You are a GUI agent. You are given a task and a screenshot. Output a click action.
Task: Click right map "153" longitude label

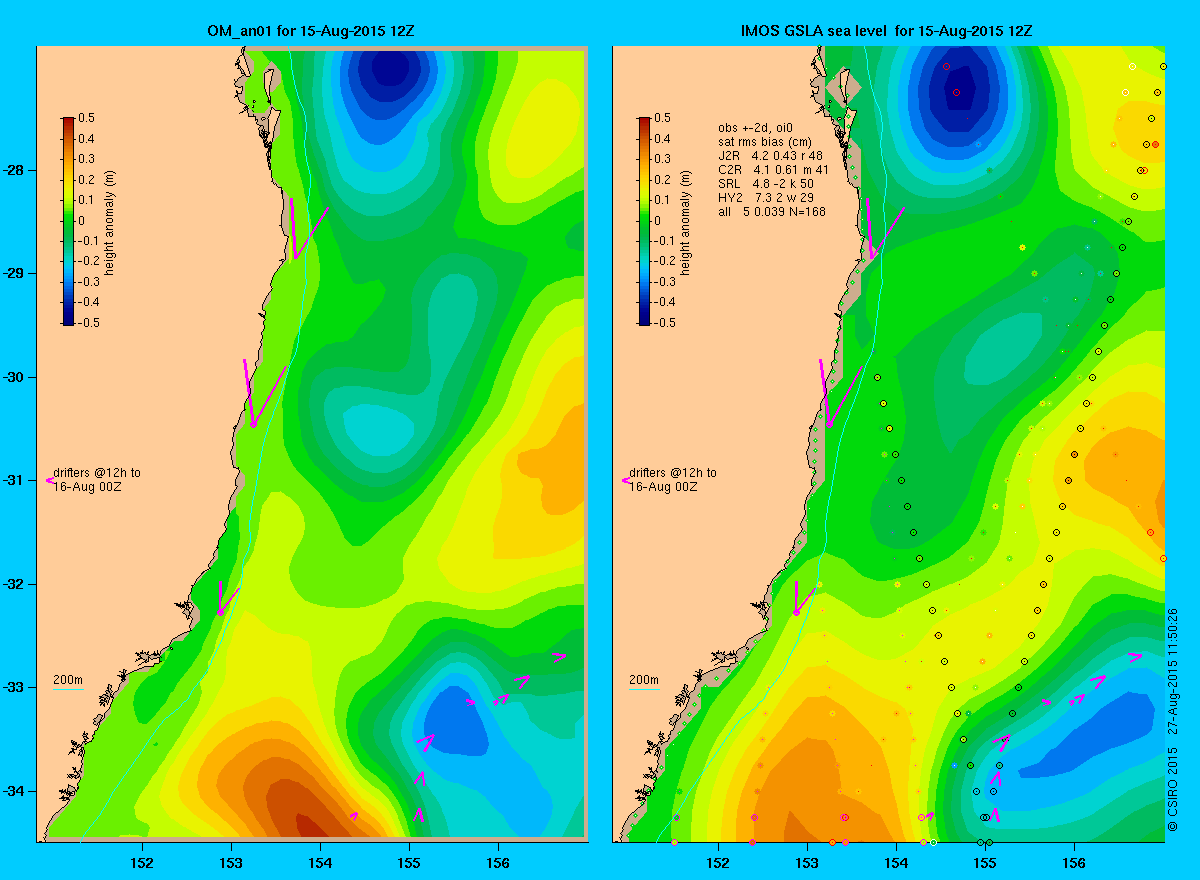point(807,861)
